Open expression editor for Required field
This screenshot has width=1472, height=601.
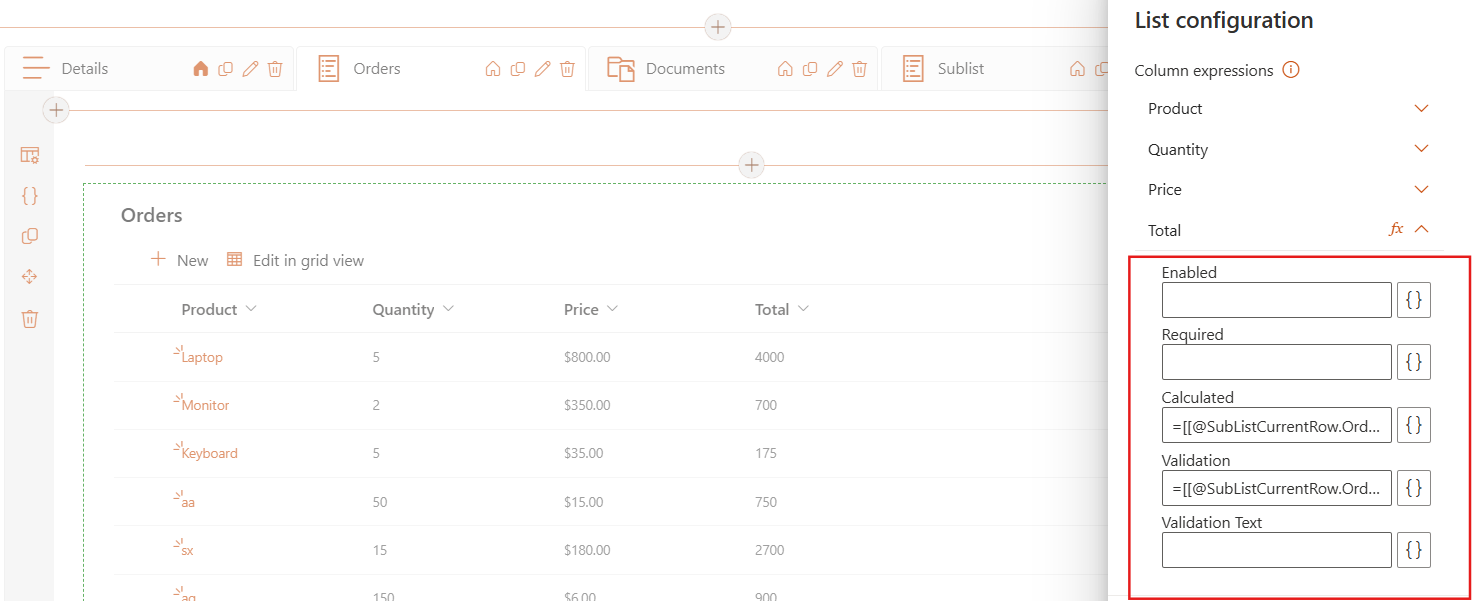[1414, 362]
